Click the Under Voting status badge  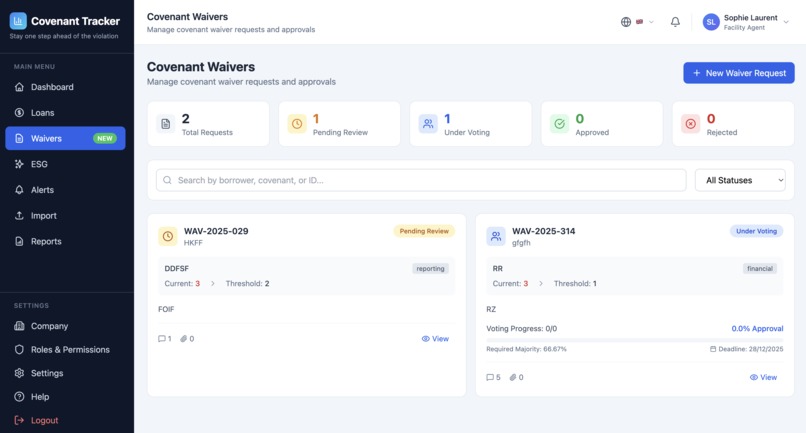756,231
